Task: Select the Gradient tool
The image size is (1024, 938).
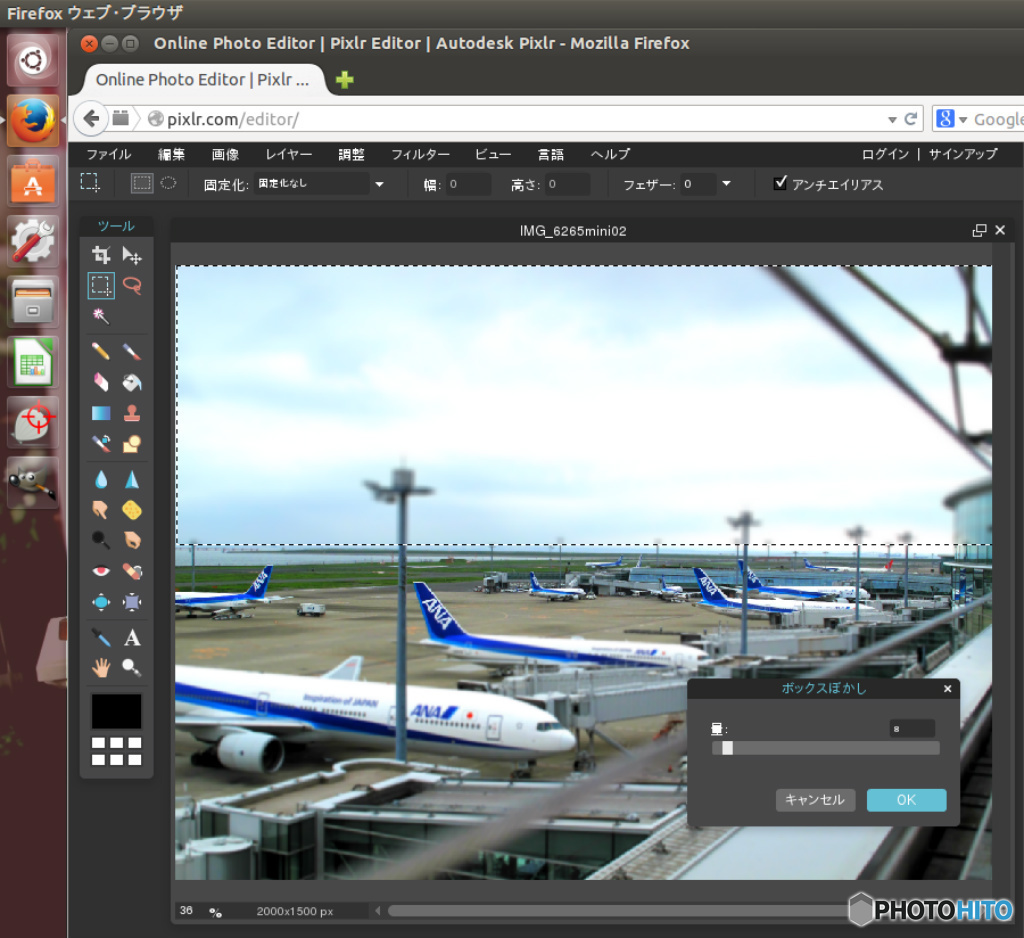Action: tap(101, 413)
